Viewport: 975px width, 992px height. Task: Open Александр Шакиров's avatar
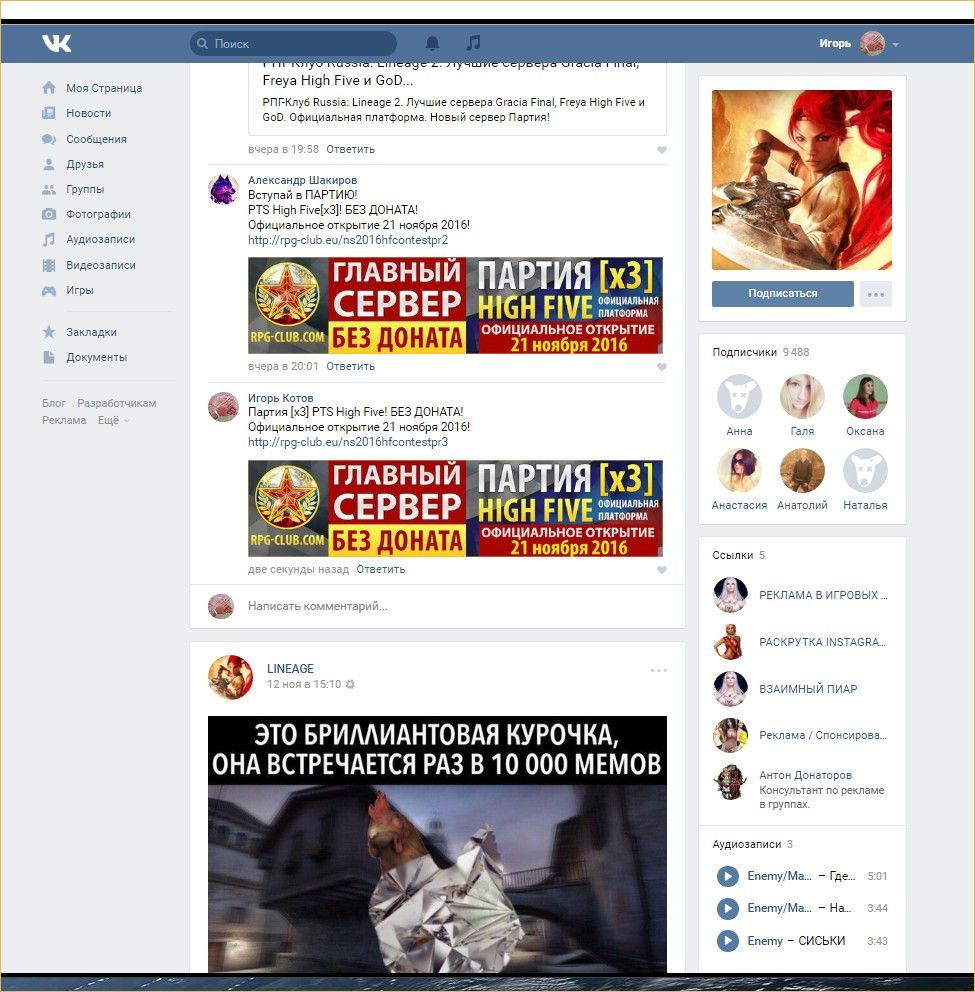(x=223, y=190)
